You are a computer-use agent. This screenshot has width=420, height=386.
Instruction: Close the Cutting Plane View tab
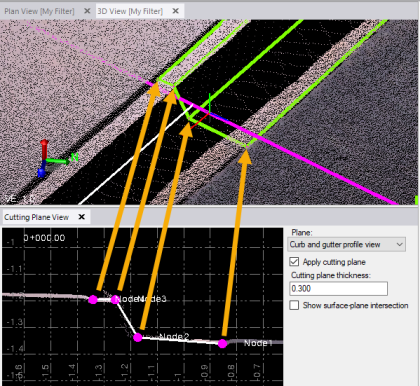(x=81, y=217)
